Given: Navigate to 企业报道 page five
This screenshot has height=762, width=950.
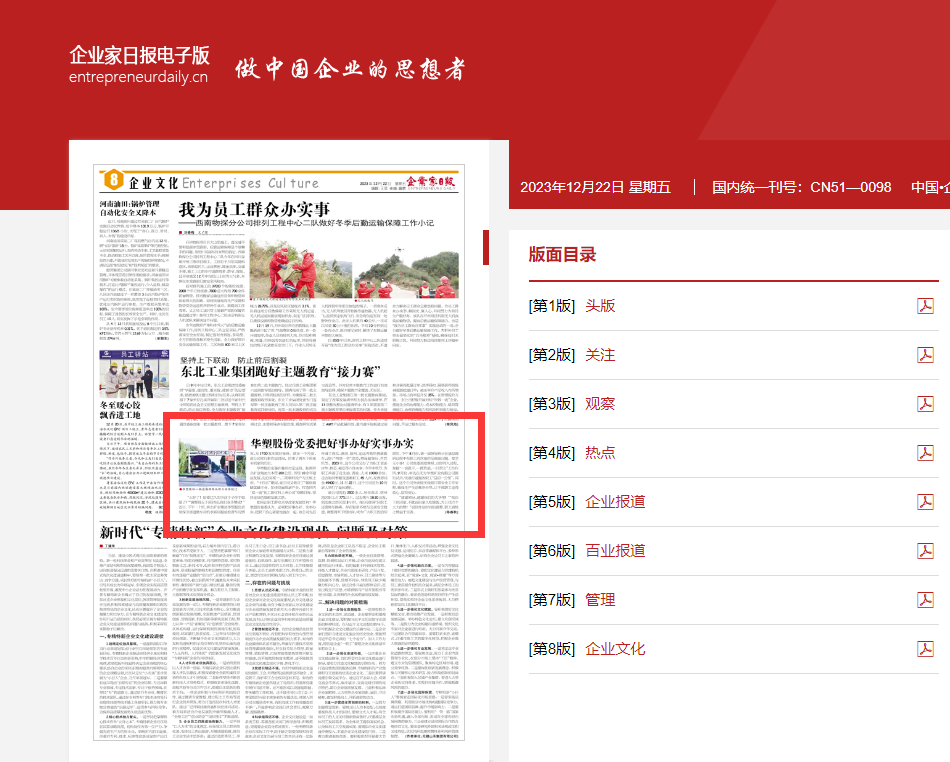Looking at the screenshot, I should click(x=615, y=502).
